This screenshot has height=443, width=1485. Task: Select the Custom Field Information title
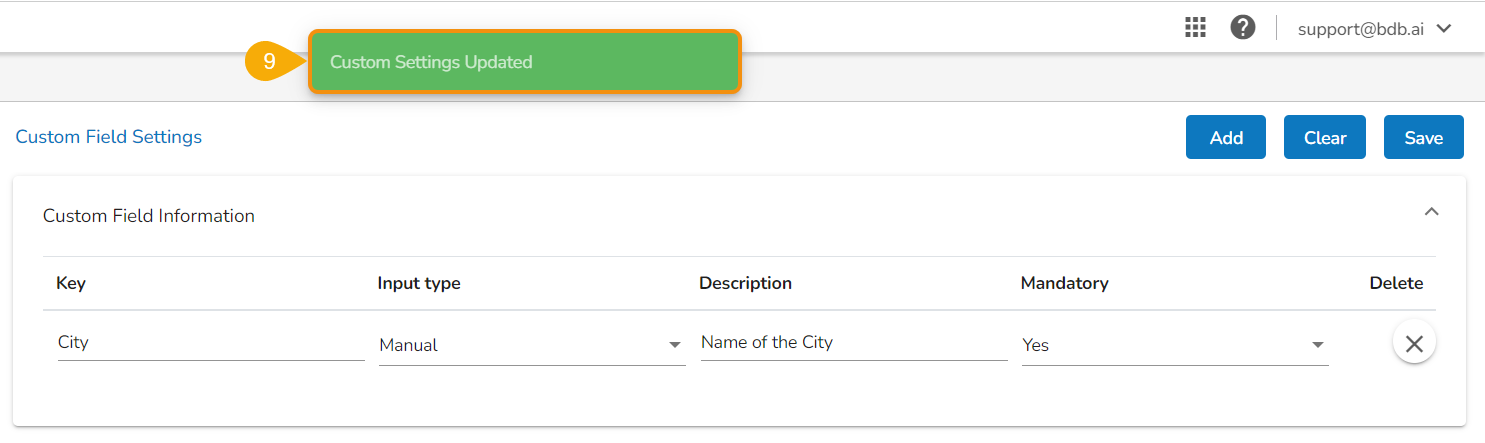click(x=149, y=216)
